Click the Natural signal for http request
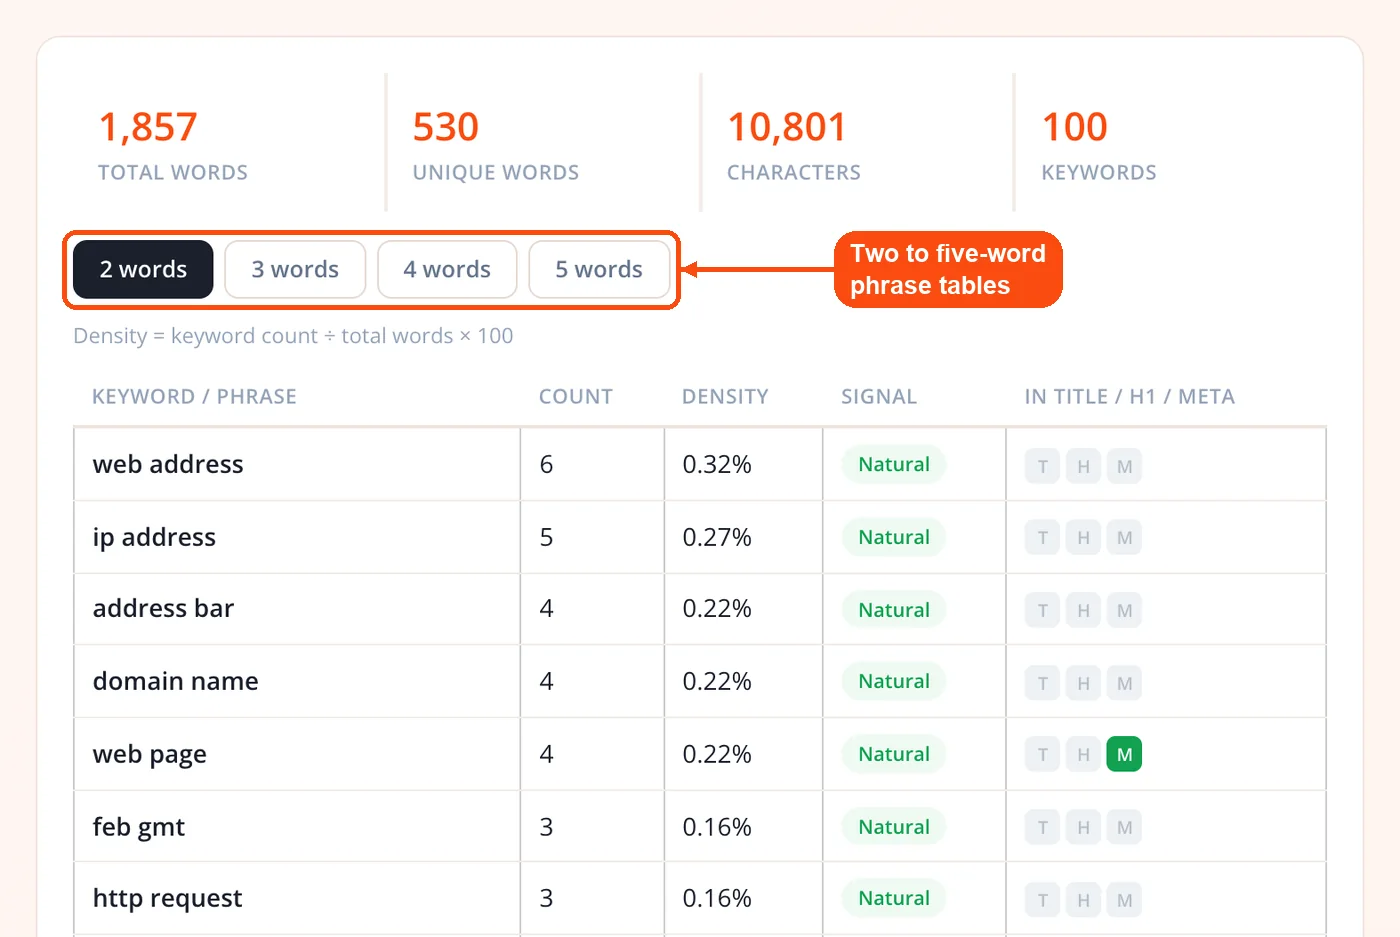The width and height of the screenshot is (1400, 937). tap(894, 898)
